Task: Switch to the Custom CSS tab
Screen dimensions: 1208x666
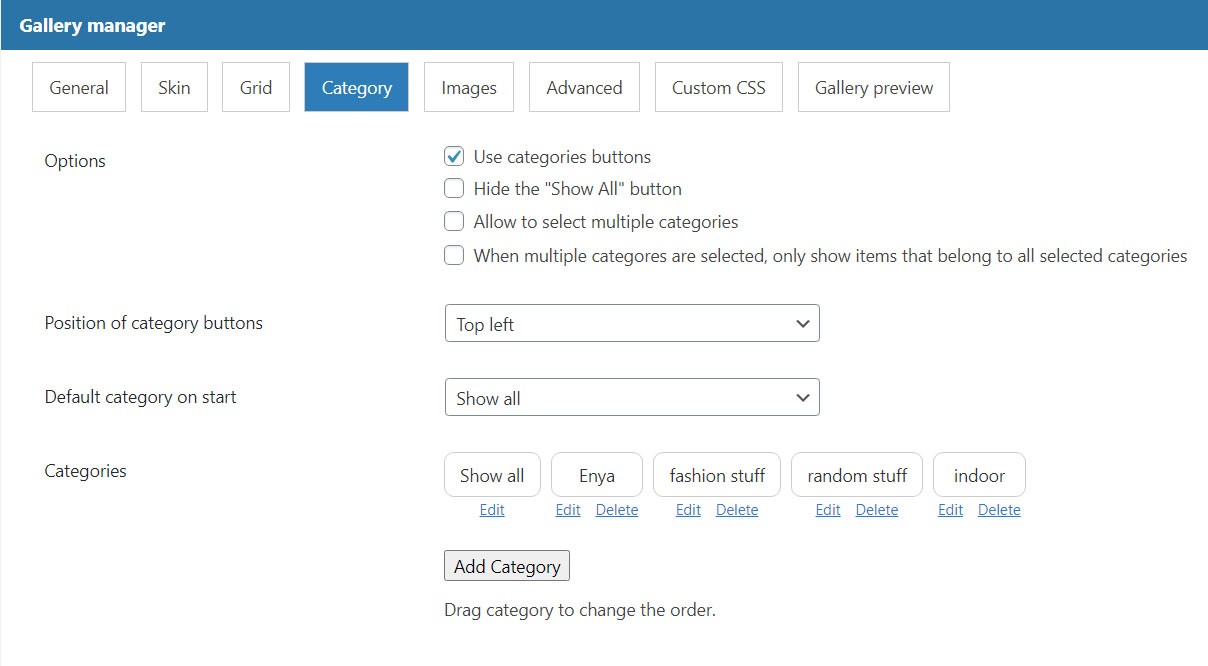Action: click(x=719, y=88)
